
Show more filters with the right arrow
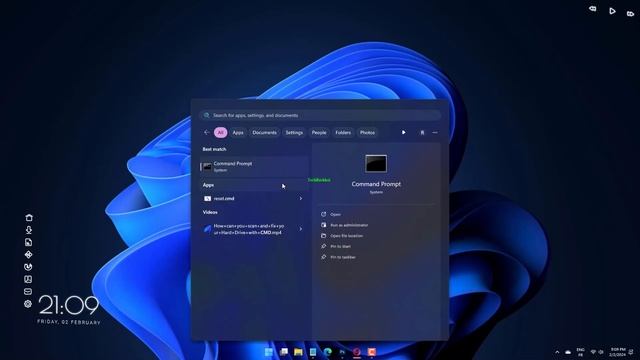(403, 132)
